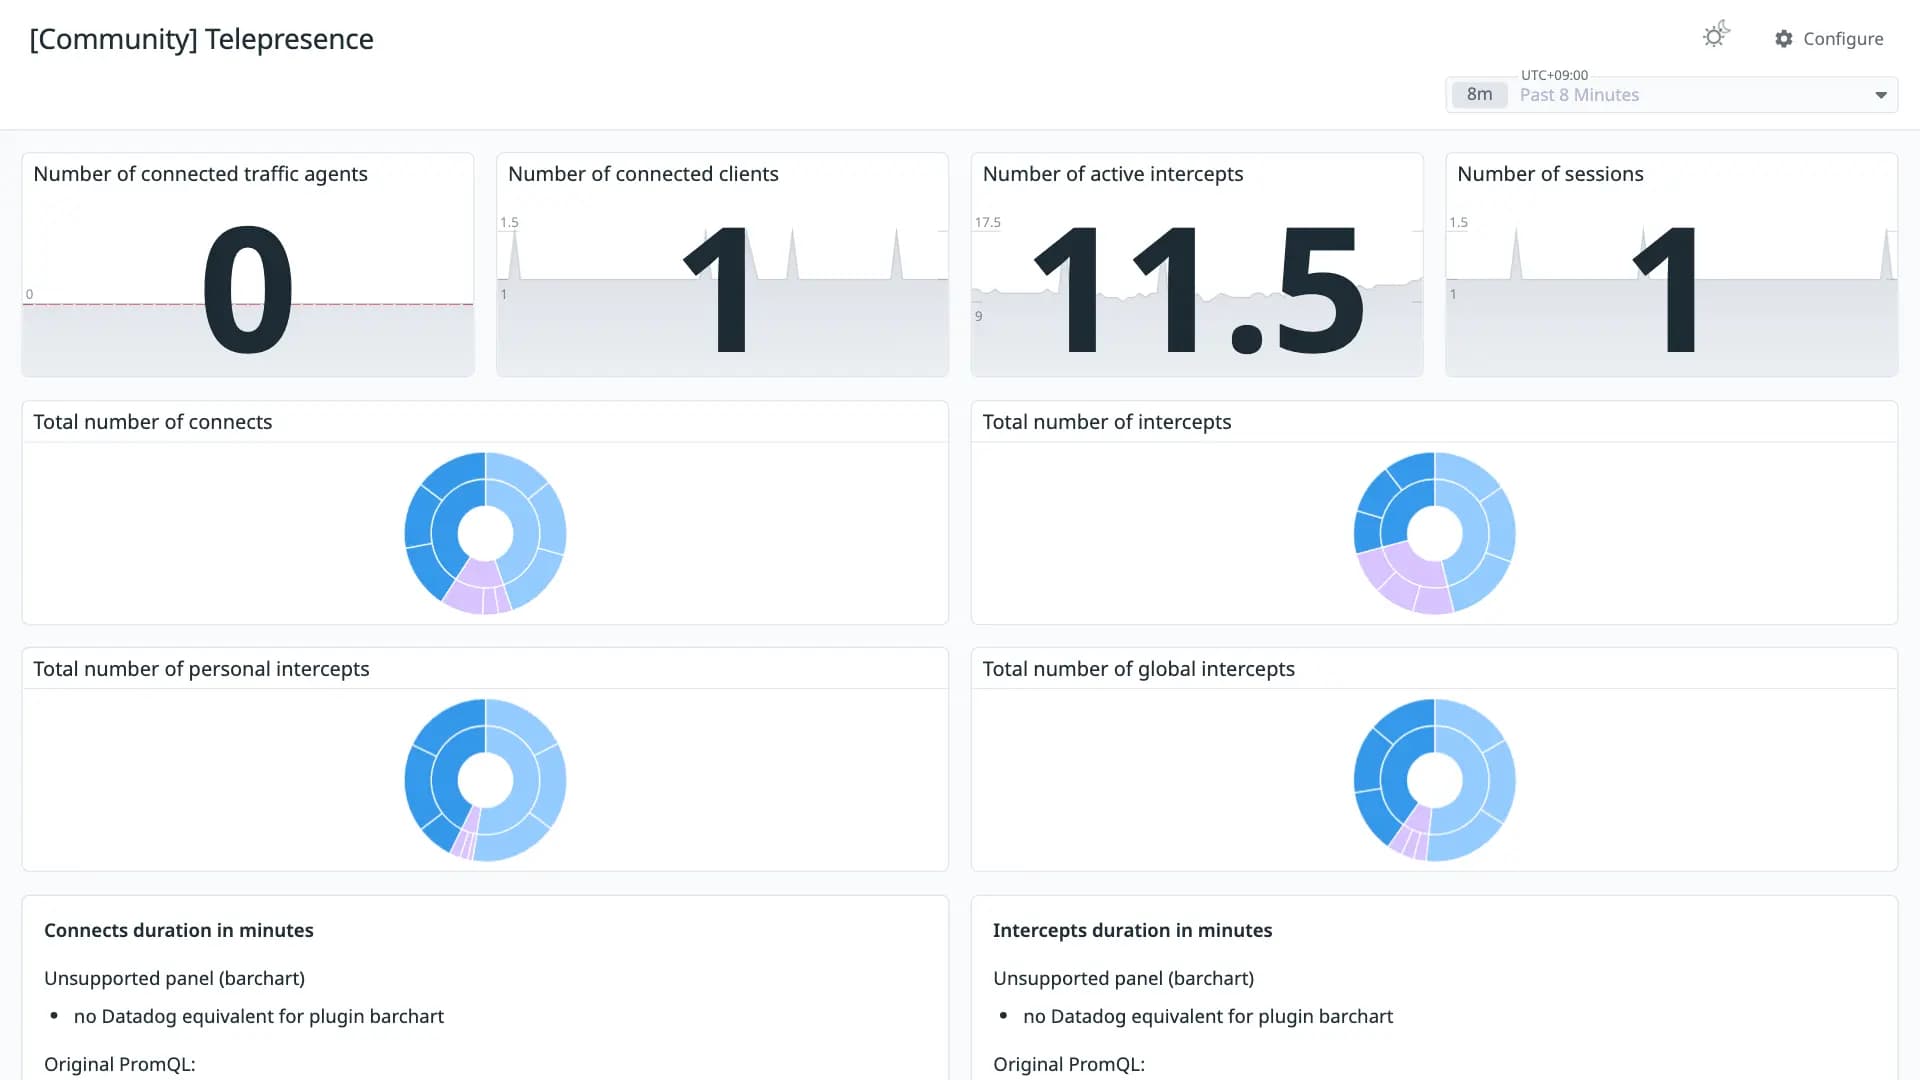Open the Number of connected clients title
Screen dimensions: 1920x1080
coord(643,174)
